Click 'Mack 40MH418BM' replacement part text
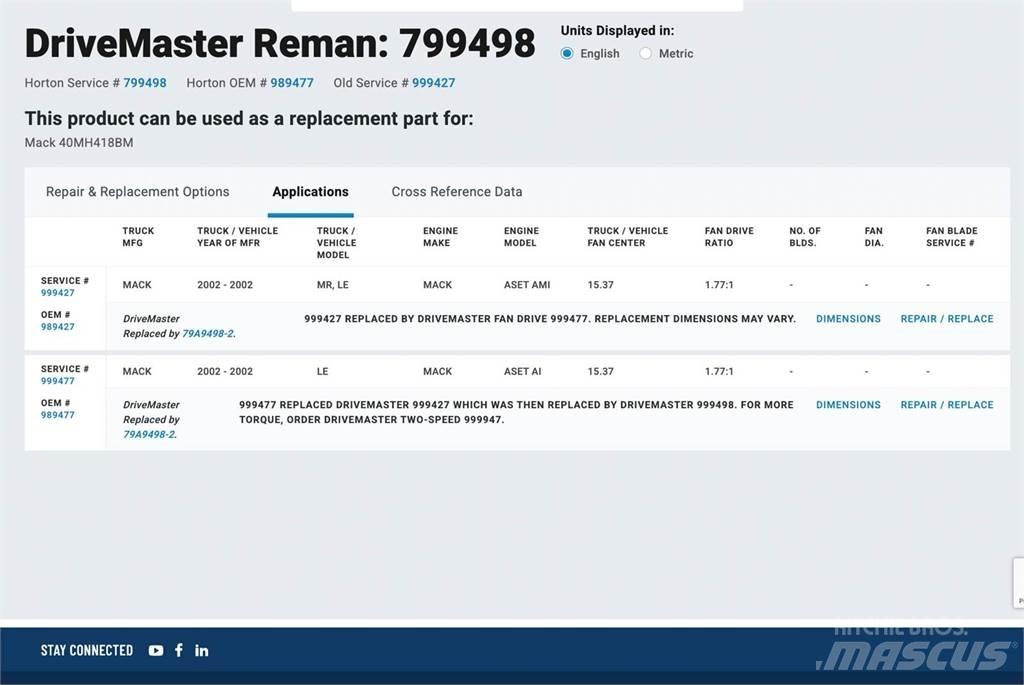This screenshot has height=685, width=1024. (79, 143)
